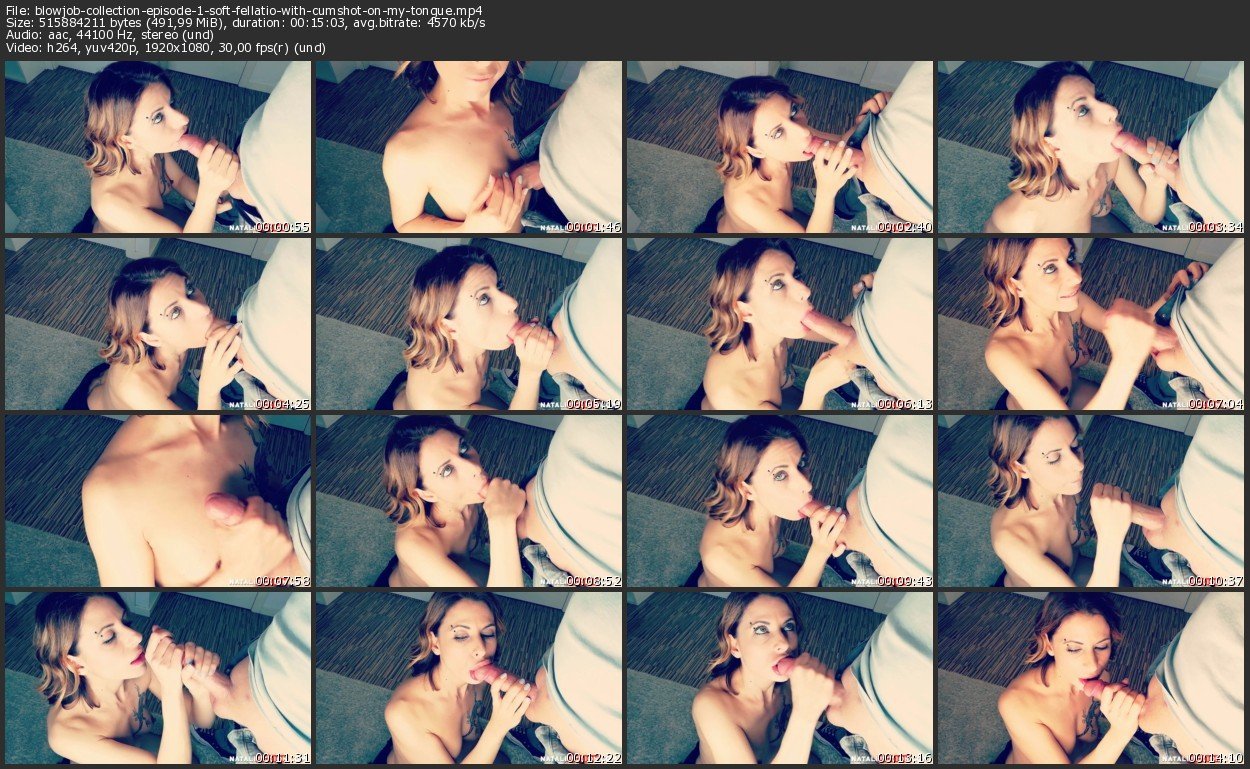Select the thumbnail labeled 00:05:19

(x=469, y=324)
